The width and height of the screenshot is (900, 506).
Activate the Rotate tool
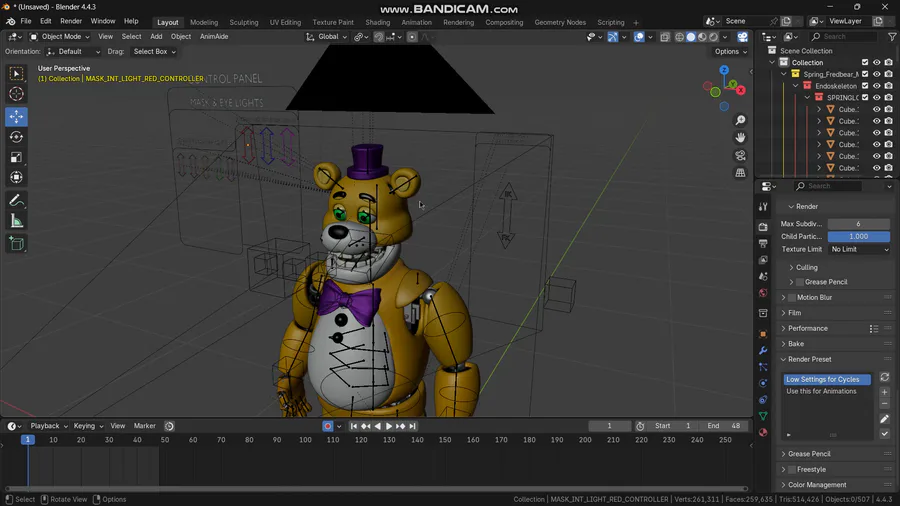click(x=16, y=137)
